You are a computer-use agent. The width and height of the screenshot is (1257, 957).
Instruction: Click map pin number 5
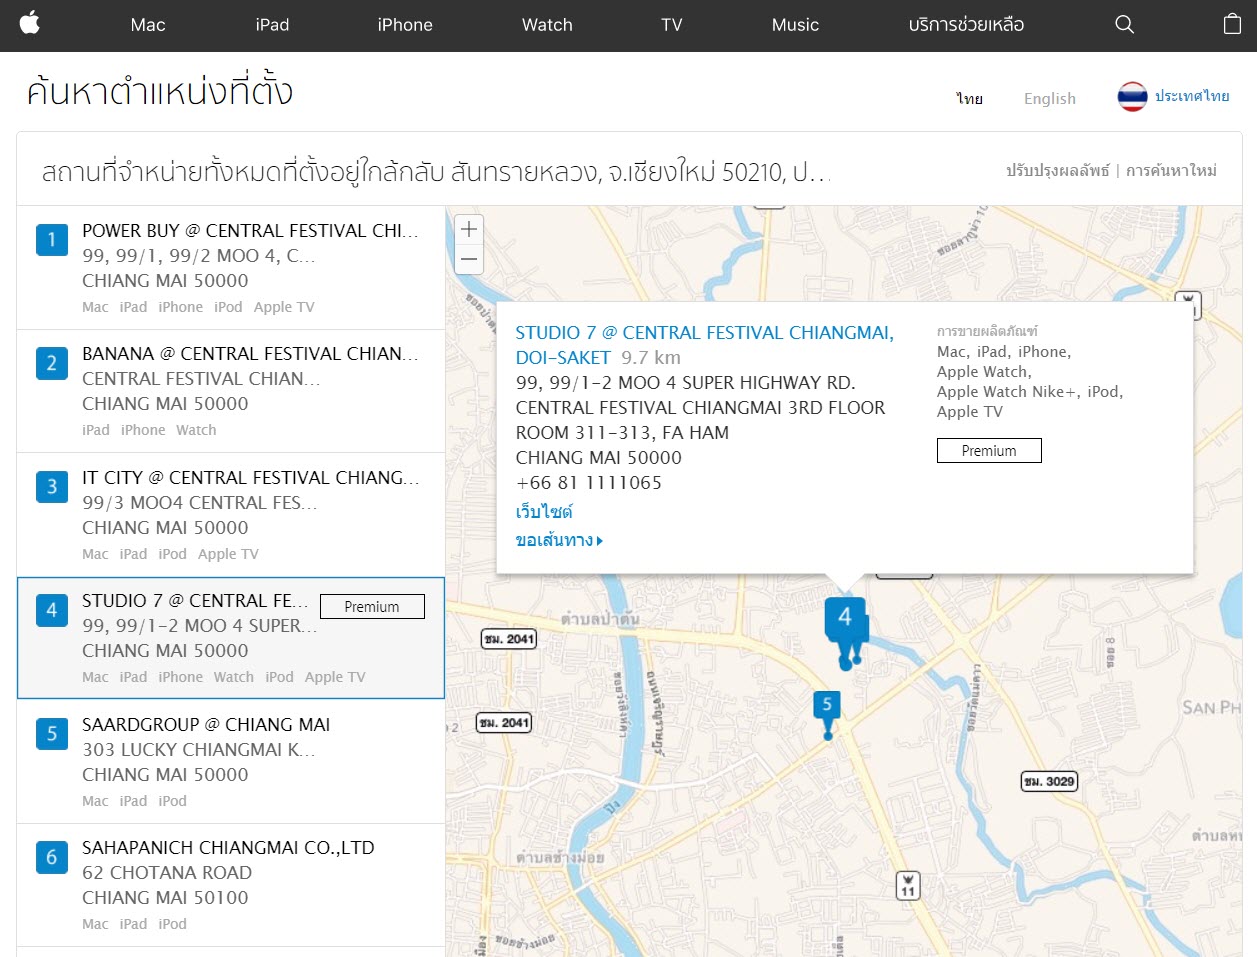[826, 706]
